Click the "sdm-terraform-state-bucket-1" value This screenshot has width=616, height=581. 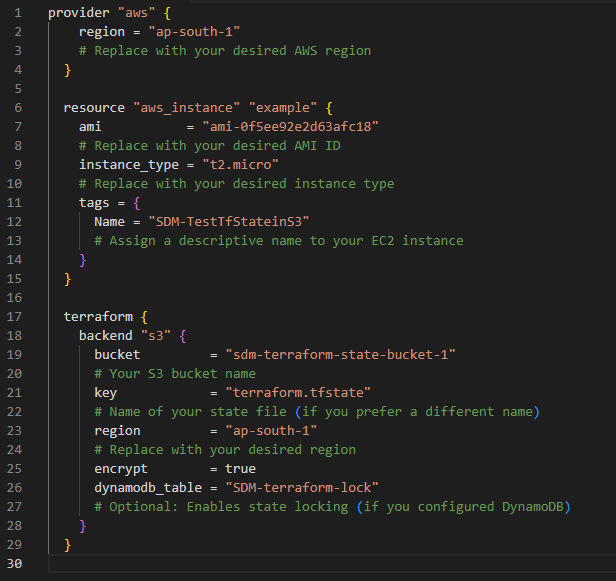(x=340, y=355)
